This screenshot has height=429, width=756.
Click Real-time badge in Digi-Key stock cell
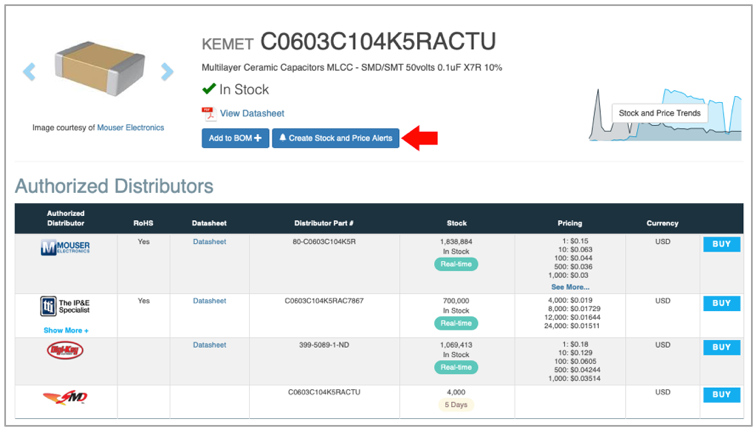[x=456, y=367]
